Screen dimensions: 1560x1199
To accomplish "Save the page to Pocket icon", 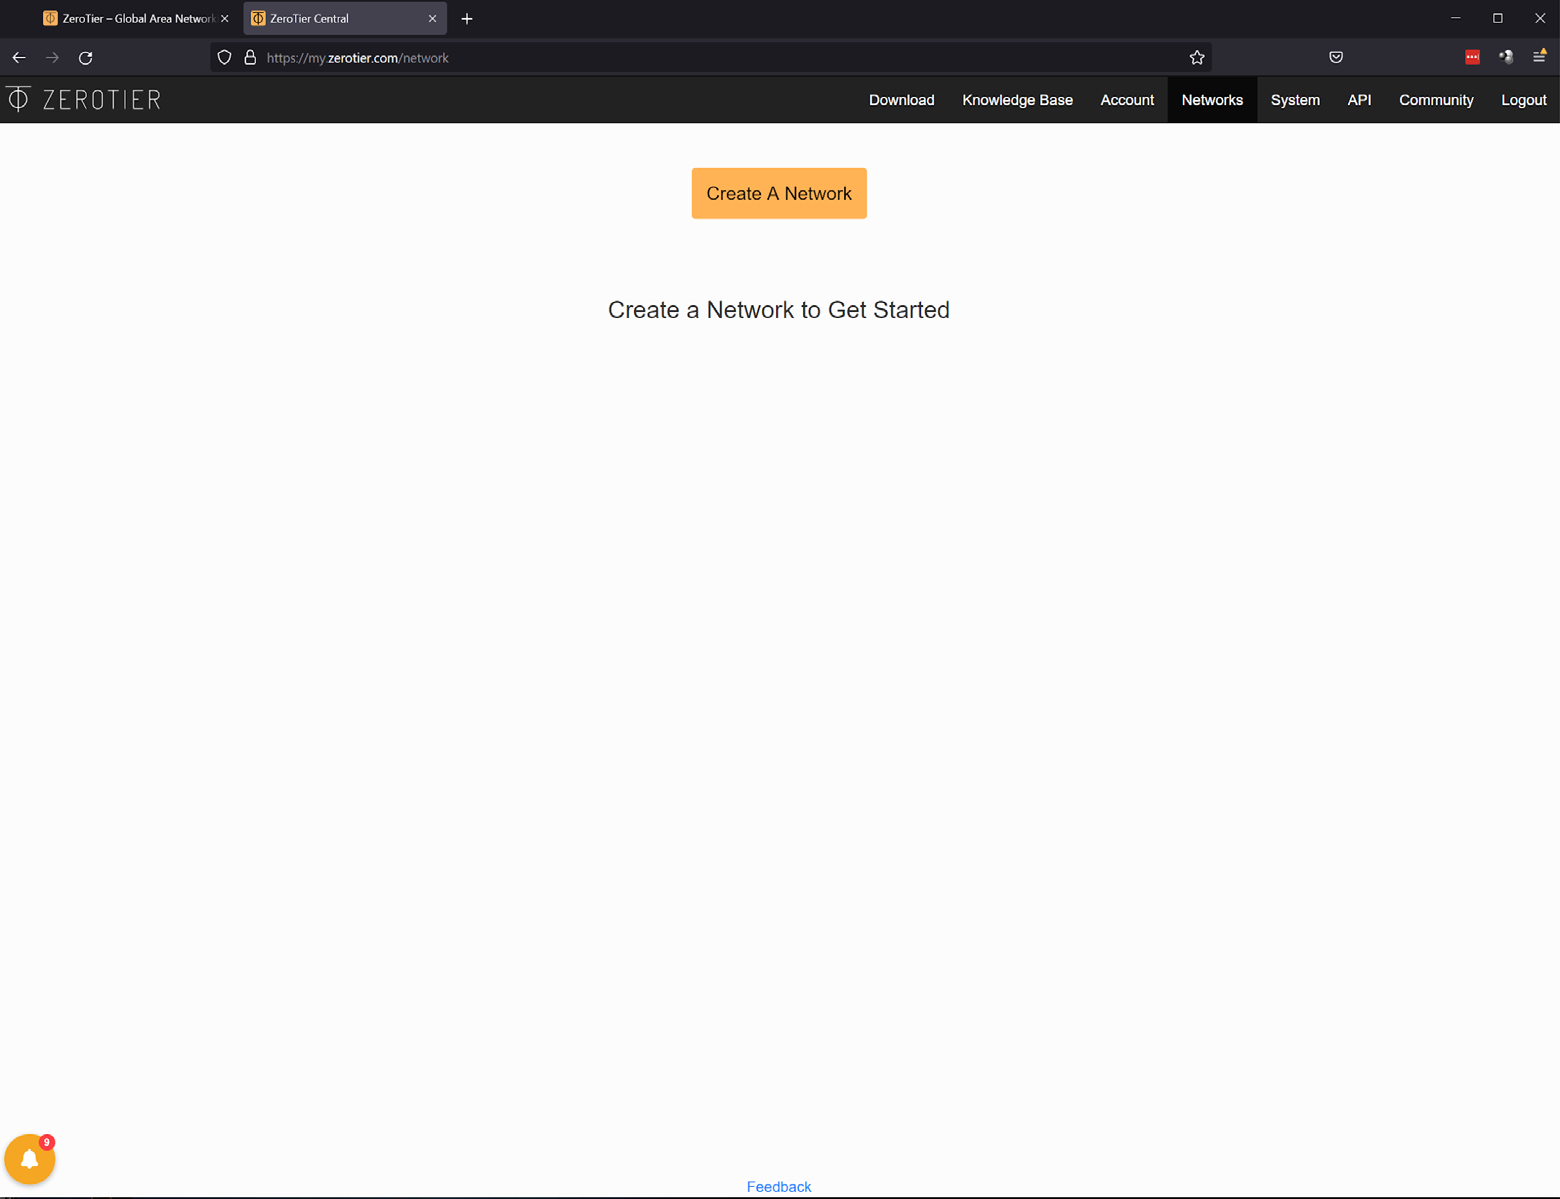I will tap(1336, 57).
